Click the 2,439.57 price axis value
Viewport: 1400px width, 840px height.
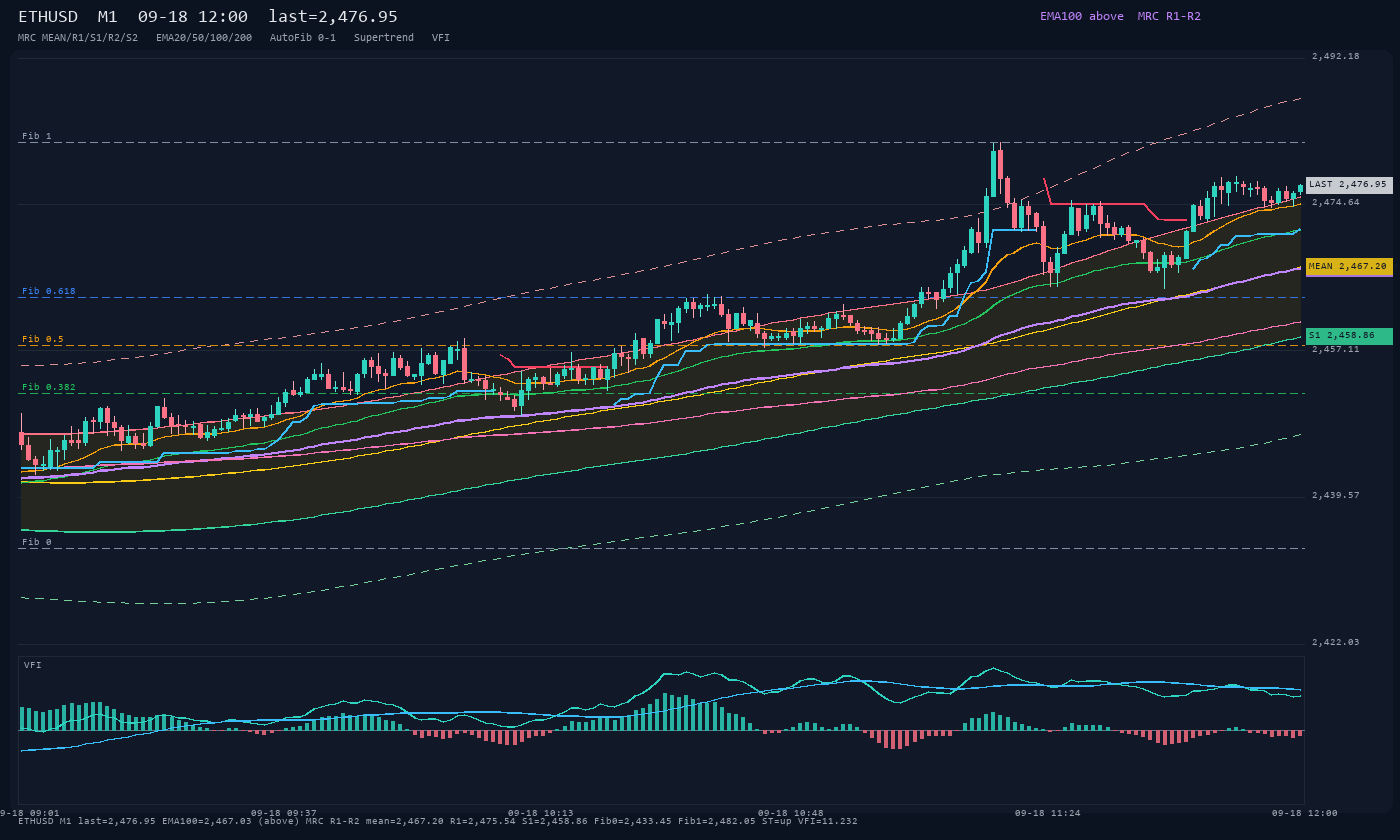1336,495
